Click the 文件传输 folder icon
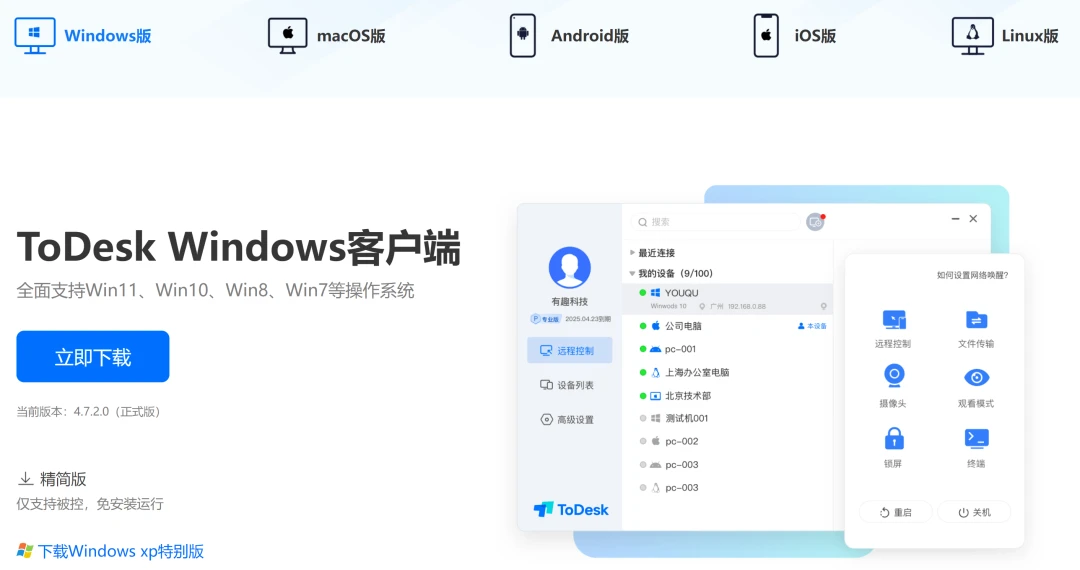The height and width of the screenshot is (570, 1080). 976,320
